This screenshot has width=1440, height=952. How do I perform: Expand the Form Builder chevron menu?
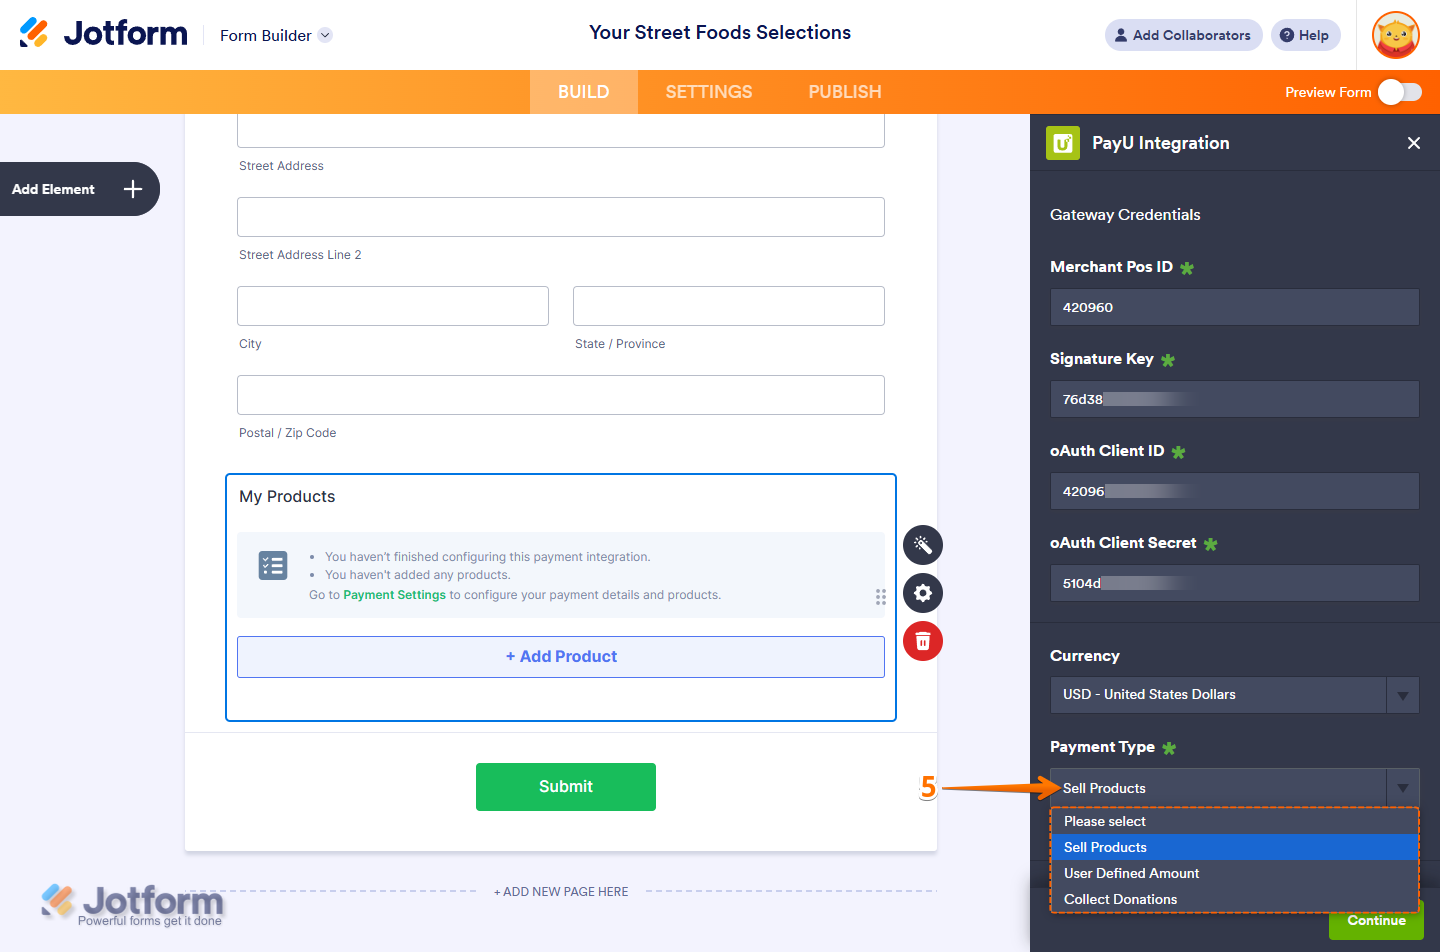click(x=324, y=35)
